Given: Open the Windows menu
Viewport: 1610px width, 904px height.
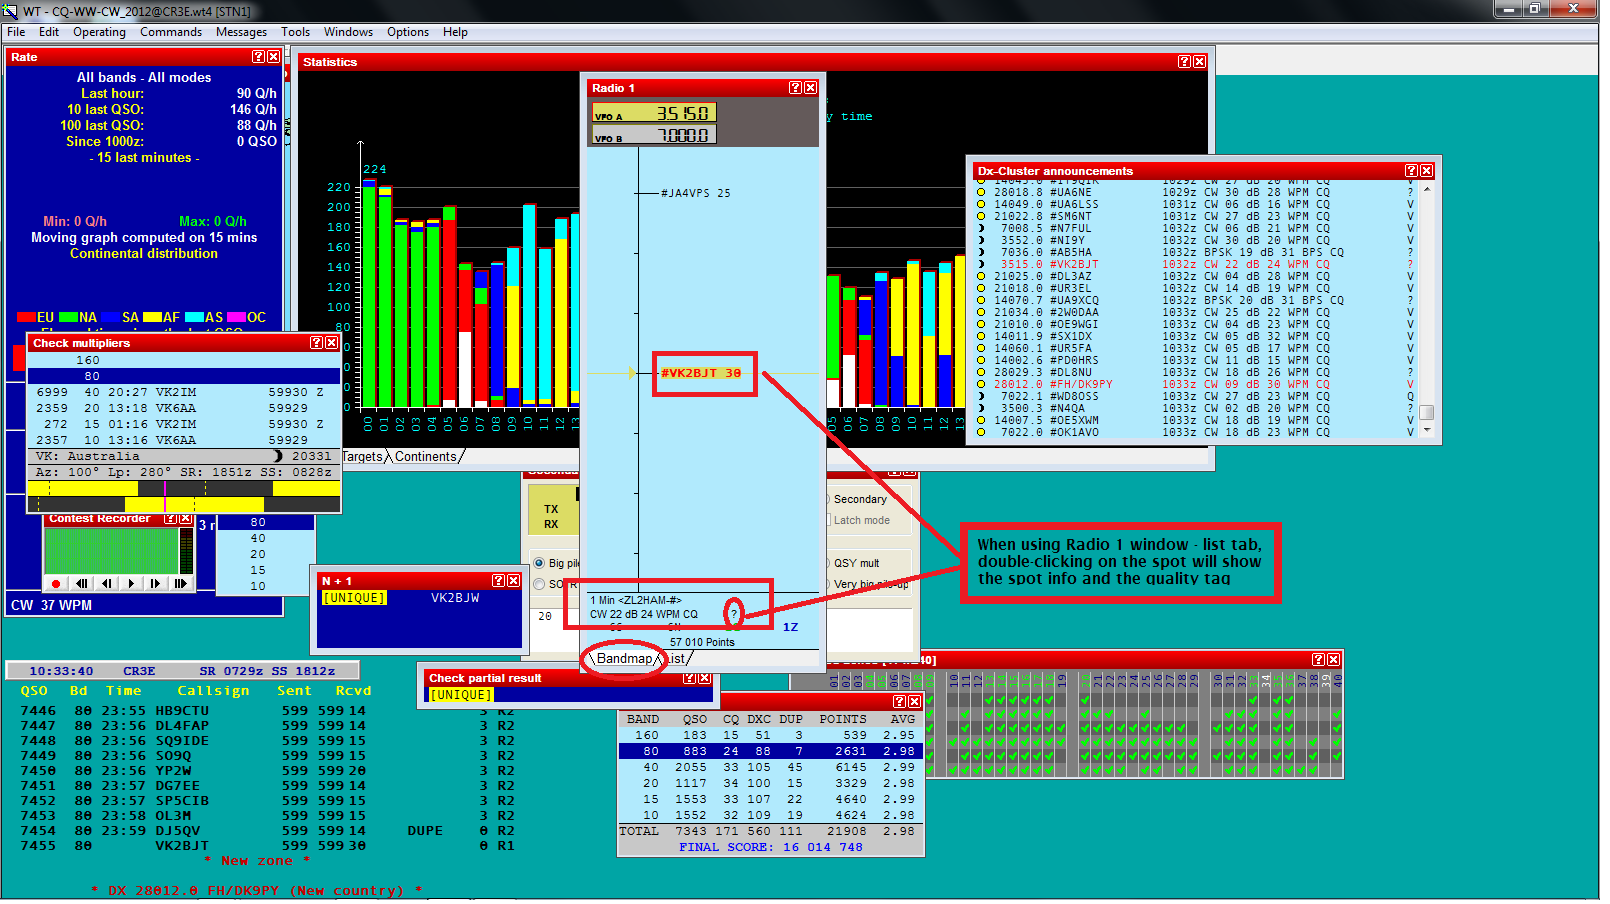Looking at the screenshot, I should [348, 32].
